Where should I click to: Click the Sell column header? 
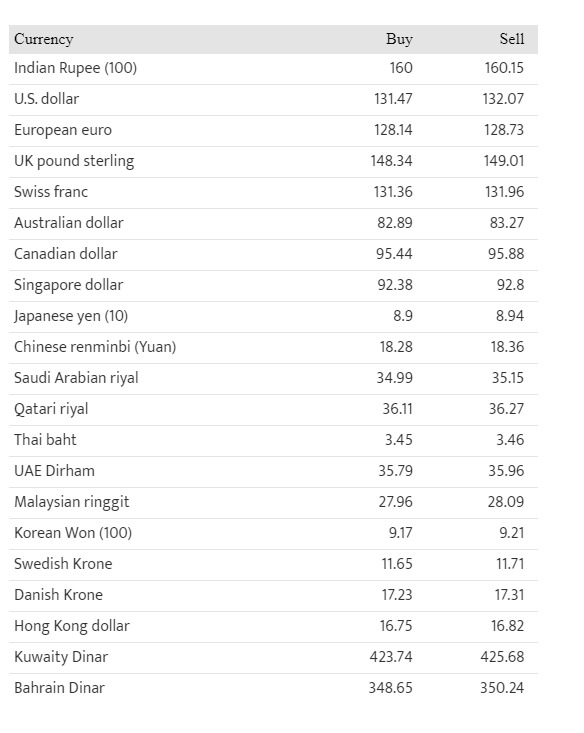(x=512, y=39)
